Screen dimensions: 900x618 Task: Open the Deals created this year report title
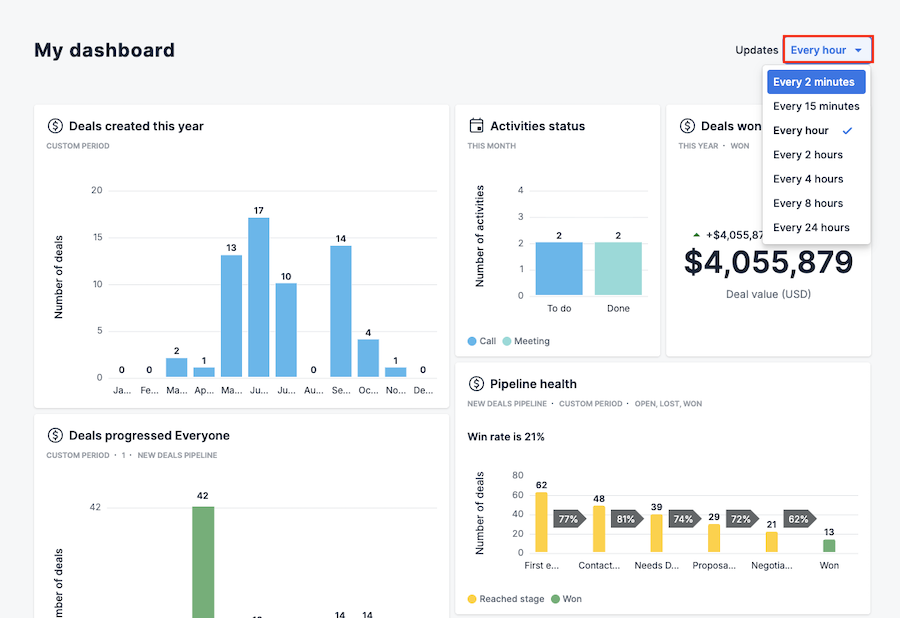pos(136,126)
